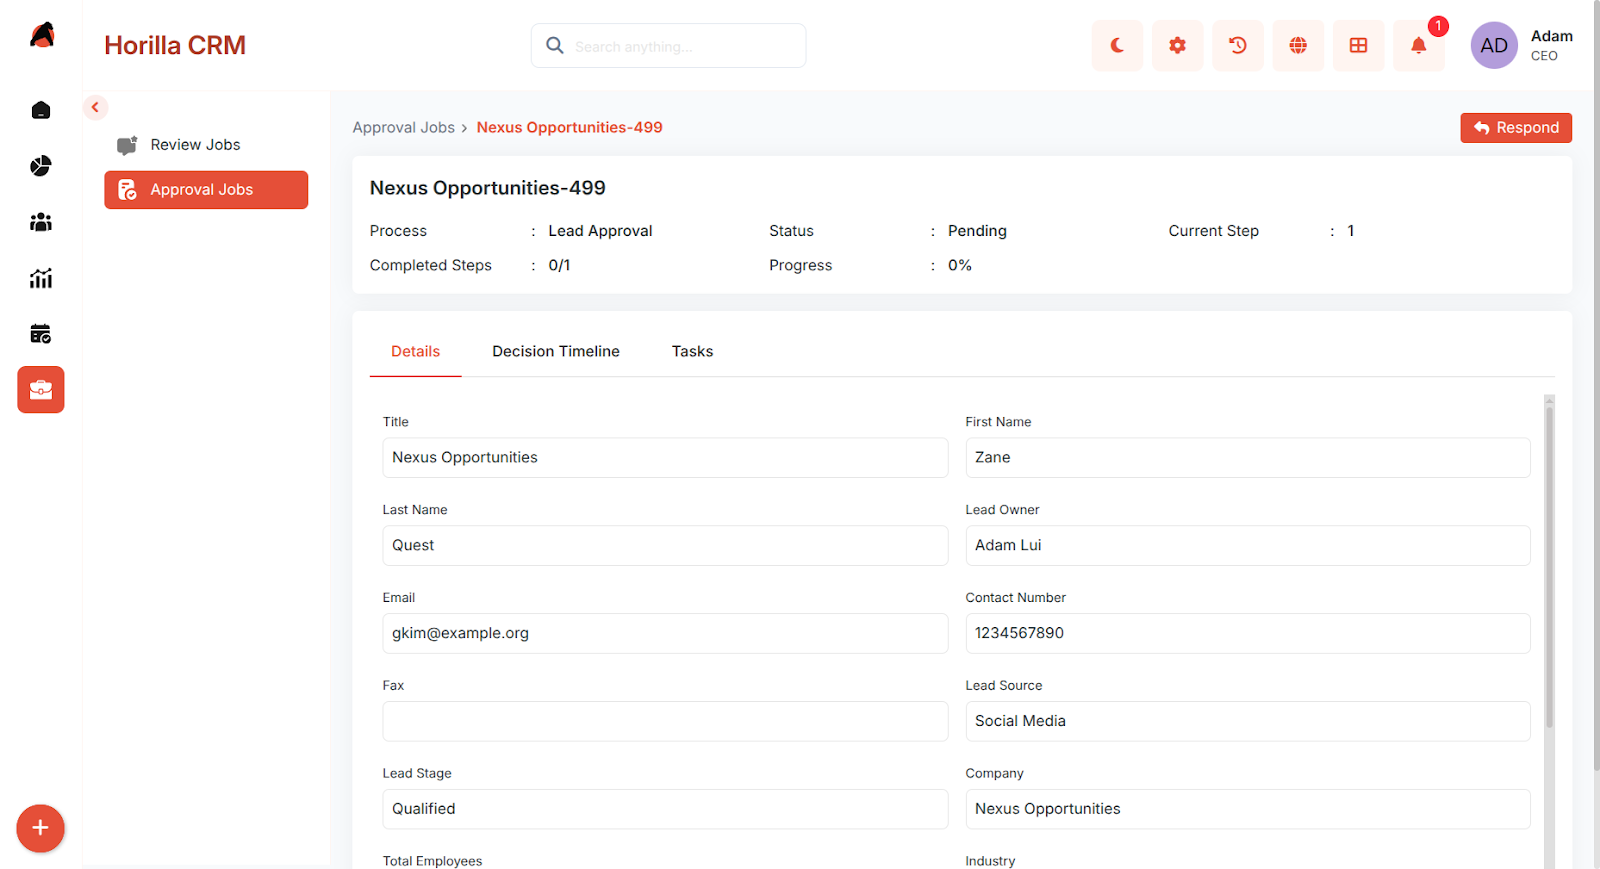Select the briefcase approvals sidebar icon

(x=41, y=390)
